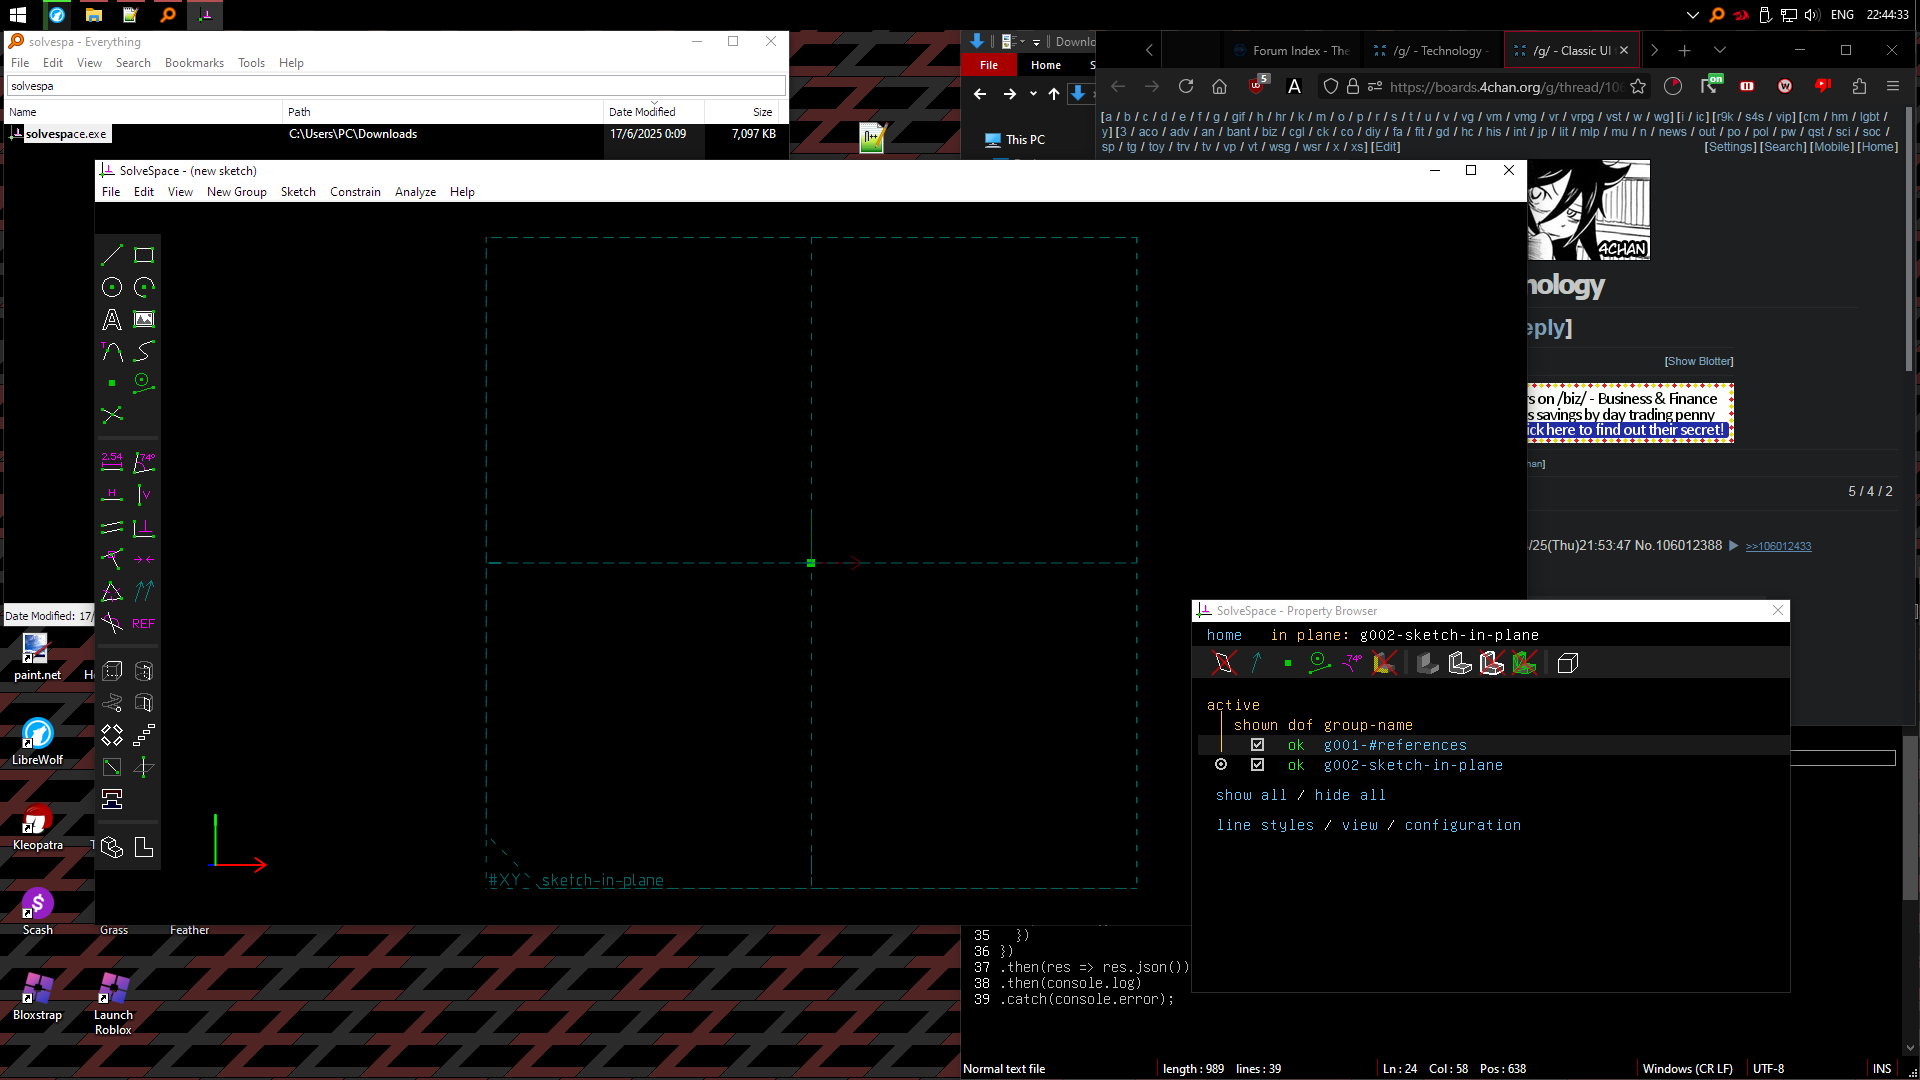Show hidden tray icons chevron

point(1692,15)
